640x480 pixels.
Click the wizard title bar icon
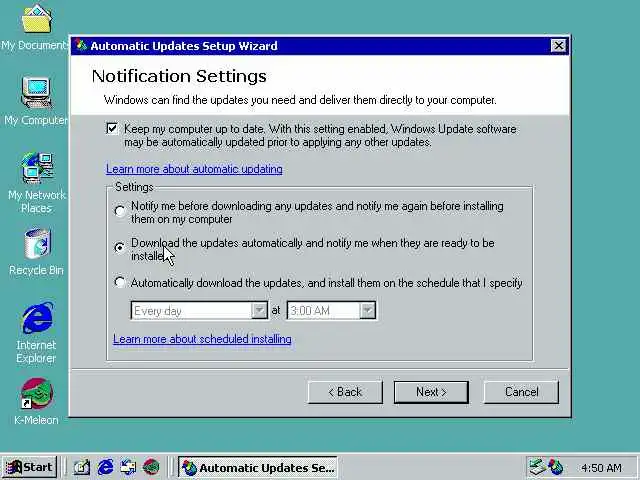81,45
